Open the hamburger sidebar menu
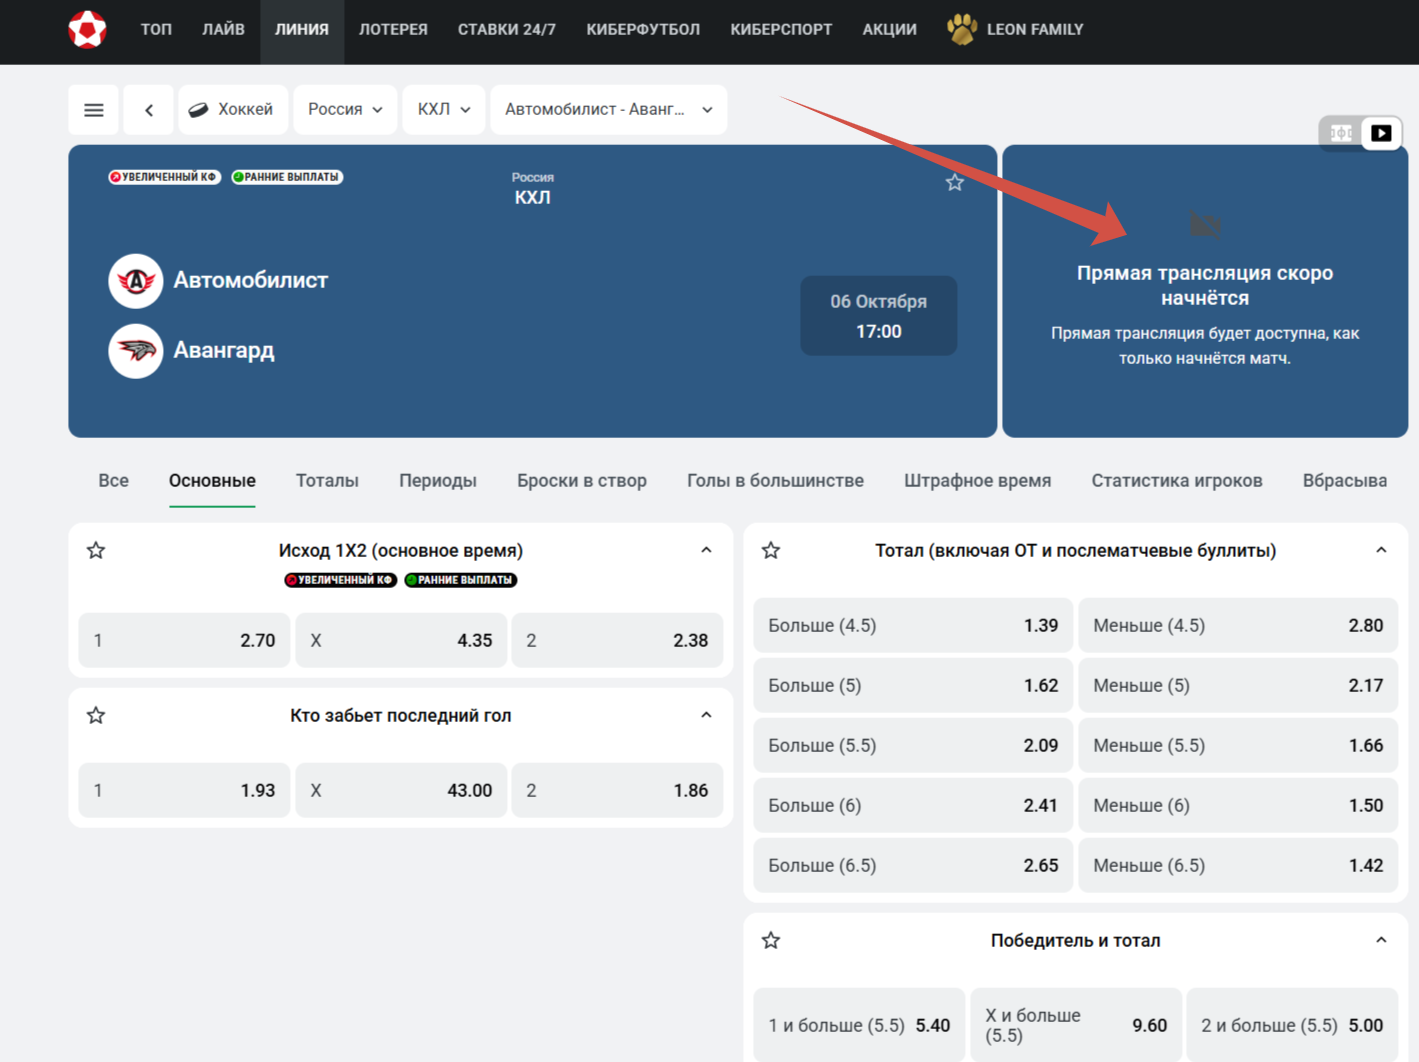This screenshot has width=1419, height=1062. click(x=94, y=110)
